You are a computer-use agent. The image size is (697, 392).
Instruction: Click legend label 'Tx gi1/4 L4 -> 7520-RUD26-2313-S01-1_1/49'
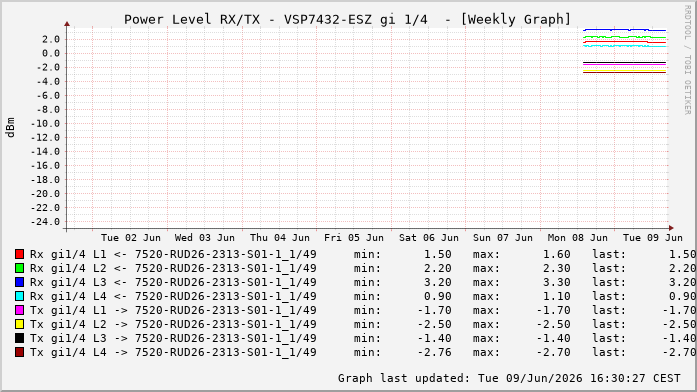click(173, 352)
